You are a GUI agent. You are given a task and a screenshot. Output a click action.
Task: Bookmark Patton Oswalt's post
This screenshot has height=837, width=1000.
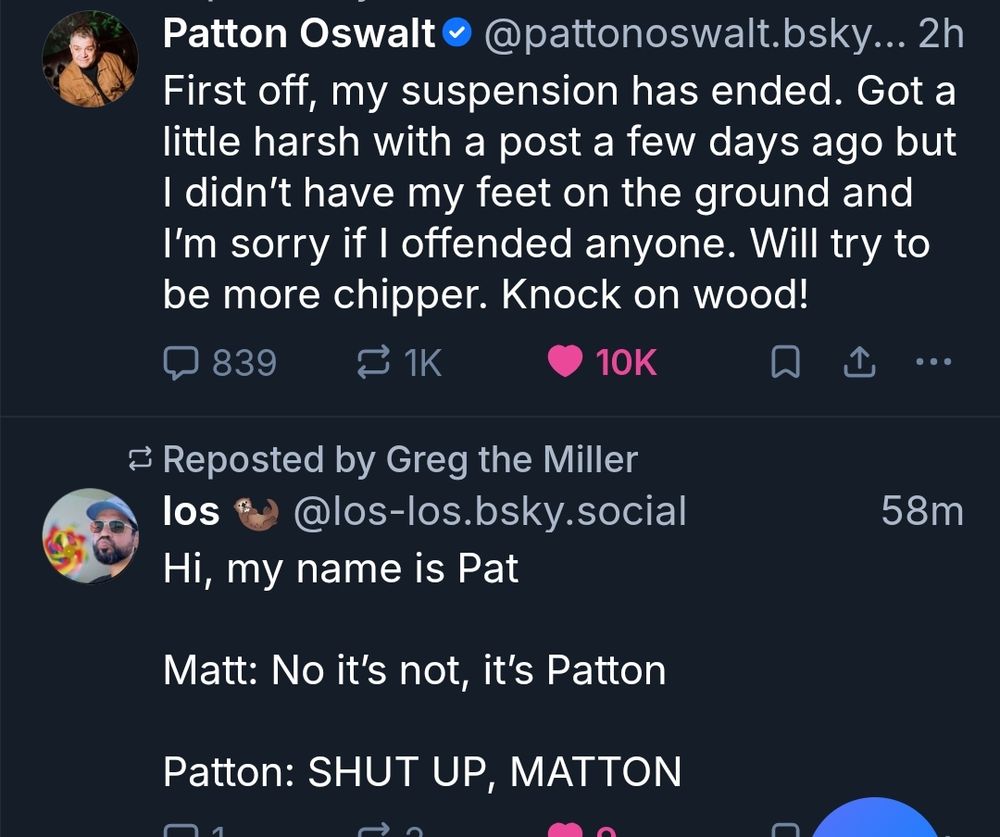click(785, 364)
